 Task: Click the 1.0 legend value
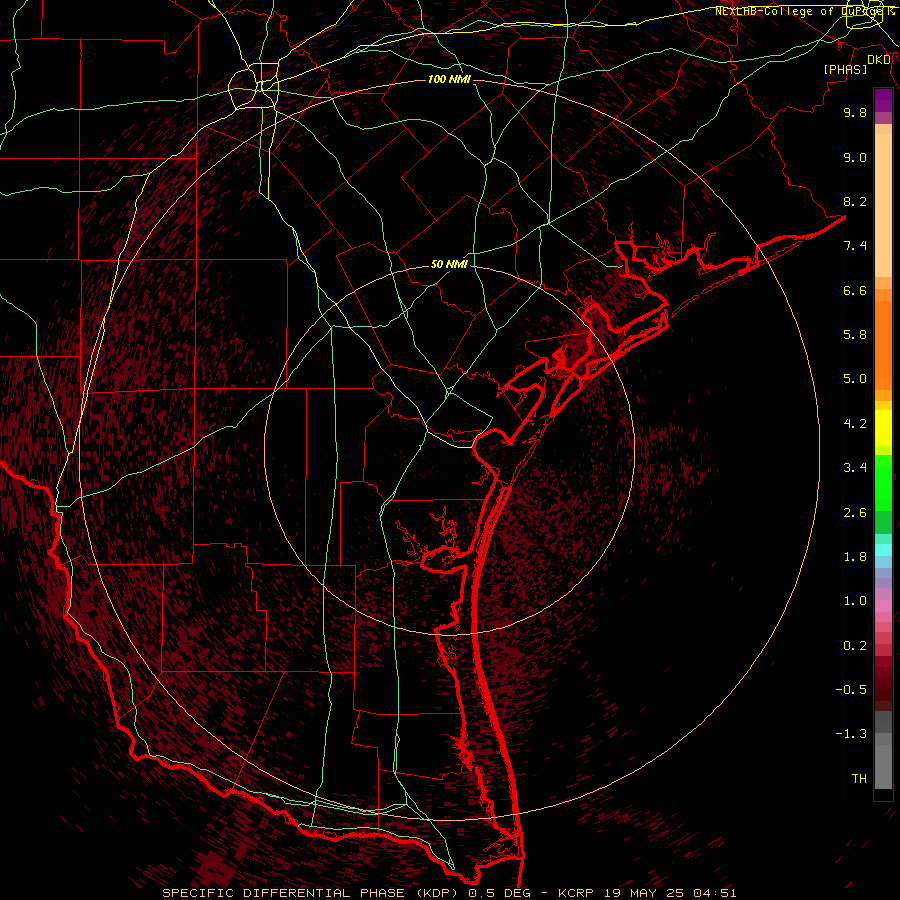(x=855, y=601)
